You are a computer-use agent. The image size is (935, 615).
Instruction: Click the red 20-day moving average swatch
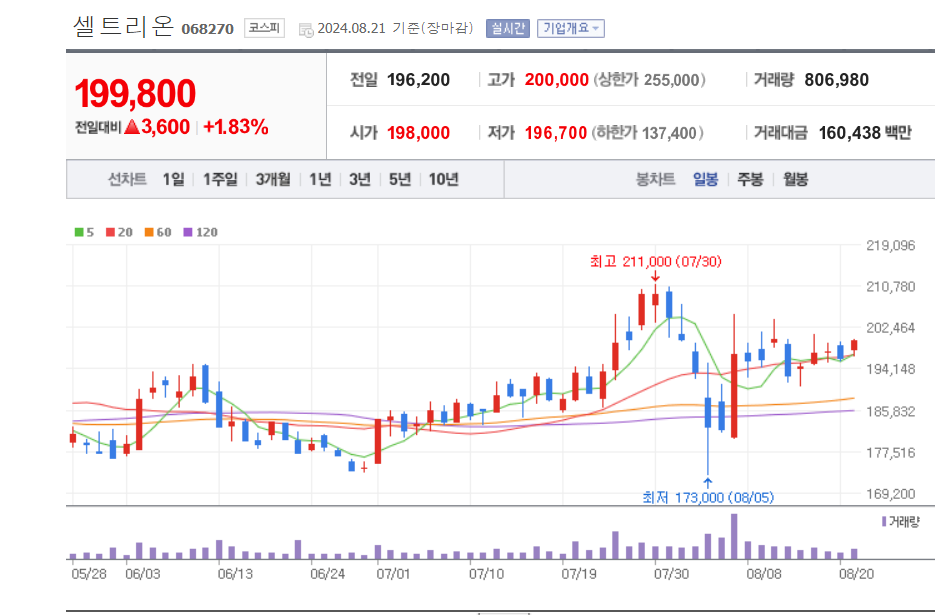110,232
